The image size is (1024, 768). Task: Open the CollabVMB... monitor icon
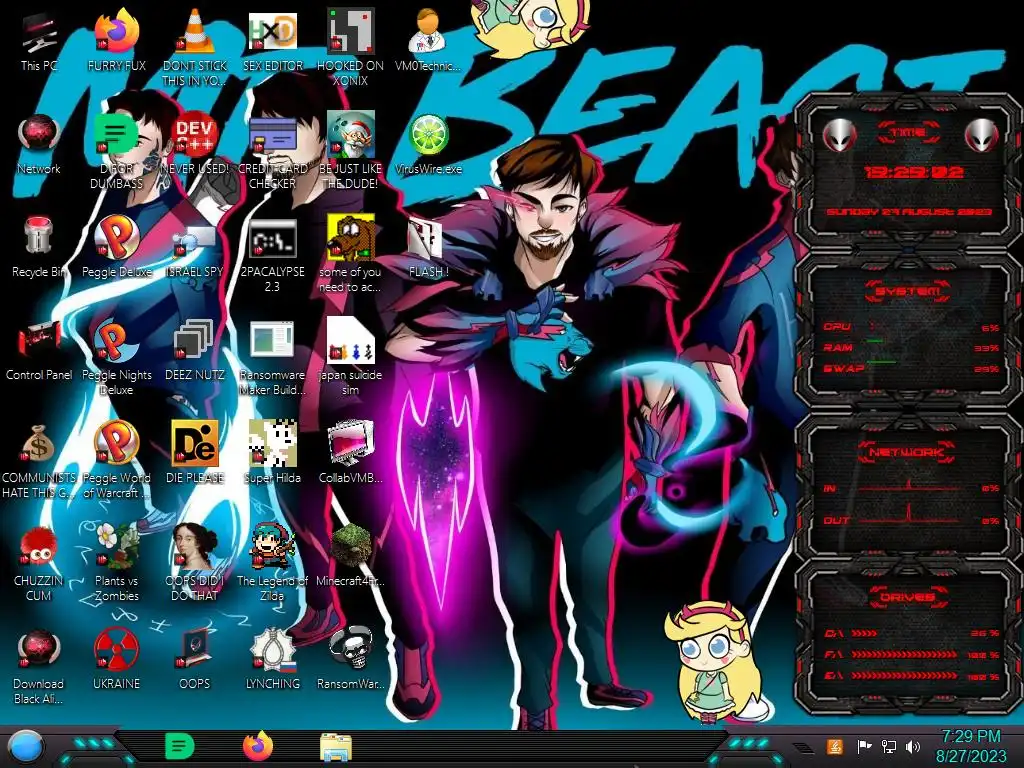[x=350, y=452]
